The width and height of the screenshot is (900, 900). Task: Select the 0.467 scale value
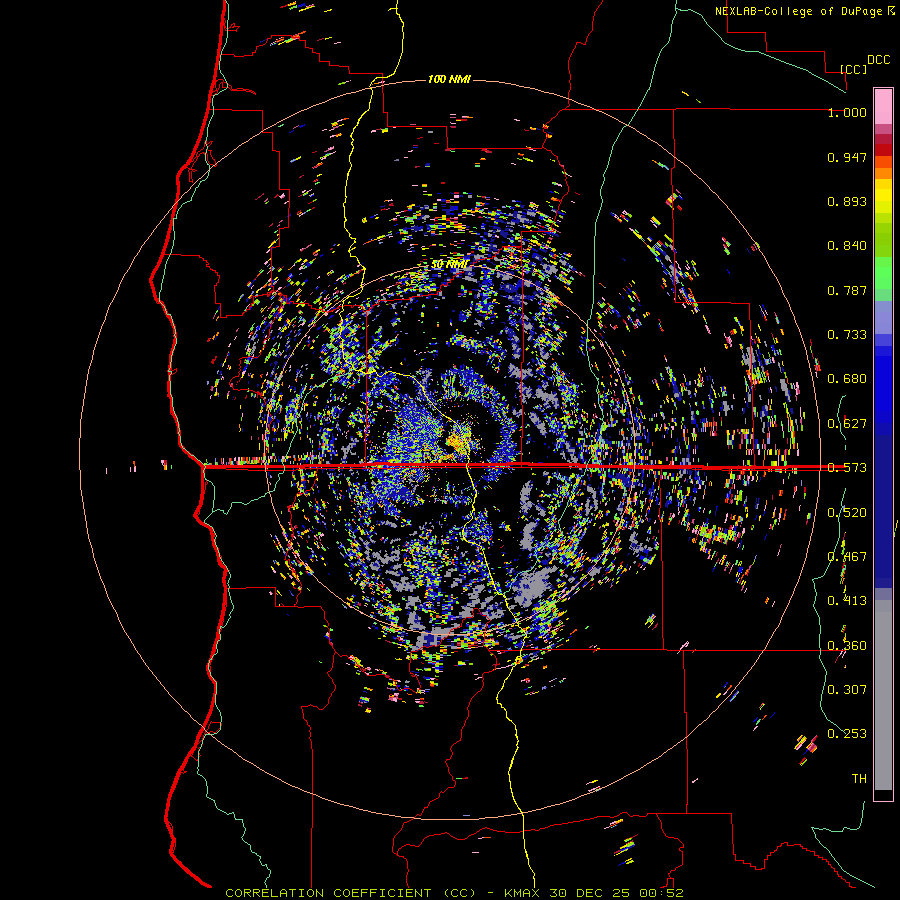(847, 557)
